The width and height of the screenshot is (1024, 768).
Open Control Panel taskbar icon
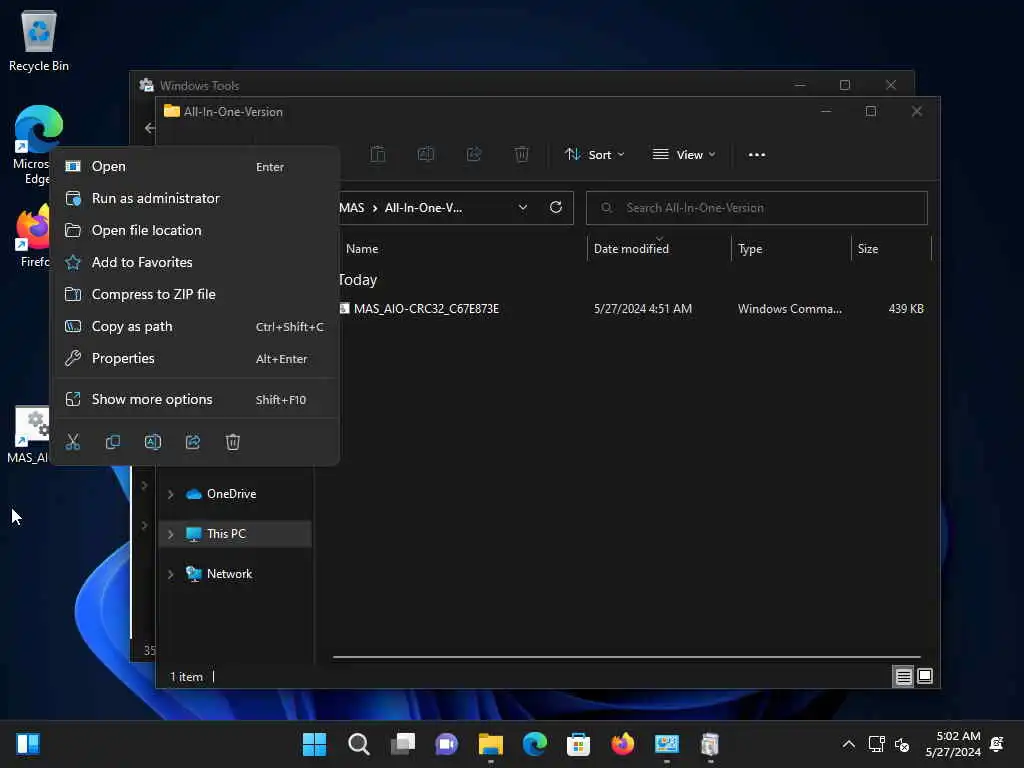click(666, 744)
